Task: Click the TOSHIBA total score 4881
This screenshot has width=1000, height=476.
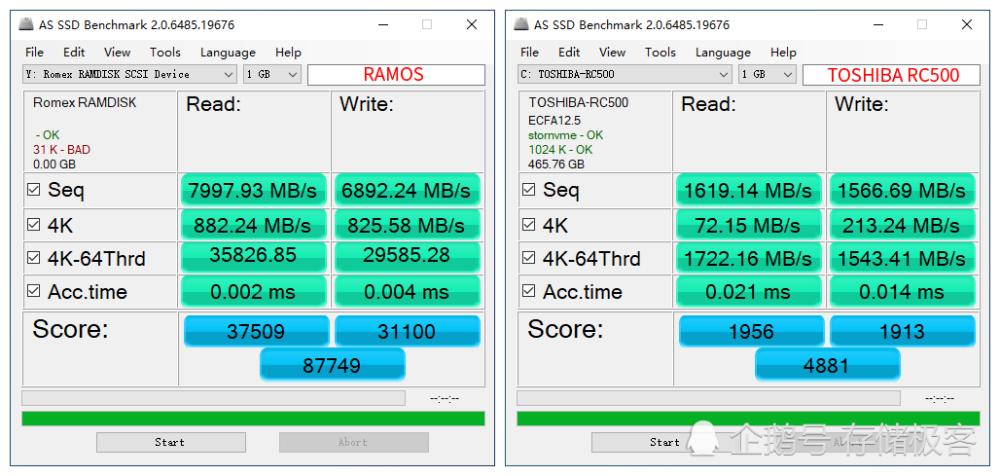Action: [828, 364]
